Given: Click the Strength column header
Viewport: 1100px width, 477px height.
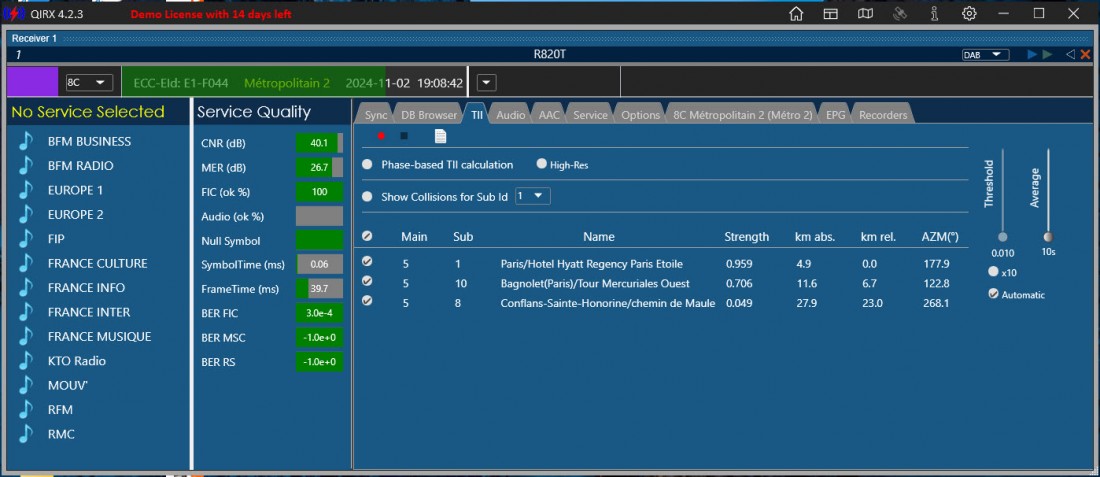Looking at the screenshot, I should pyautogui.click(x=746, y=236).
